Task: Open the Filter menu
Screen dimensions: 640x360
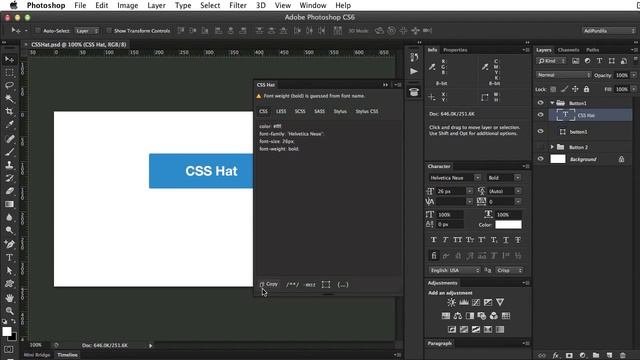Action: pos(238,5)
